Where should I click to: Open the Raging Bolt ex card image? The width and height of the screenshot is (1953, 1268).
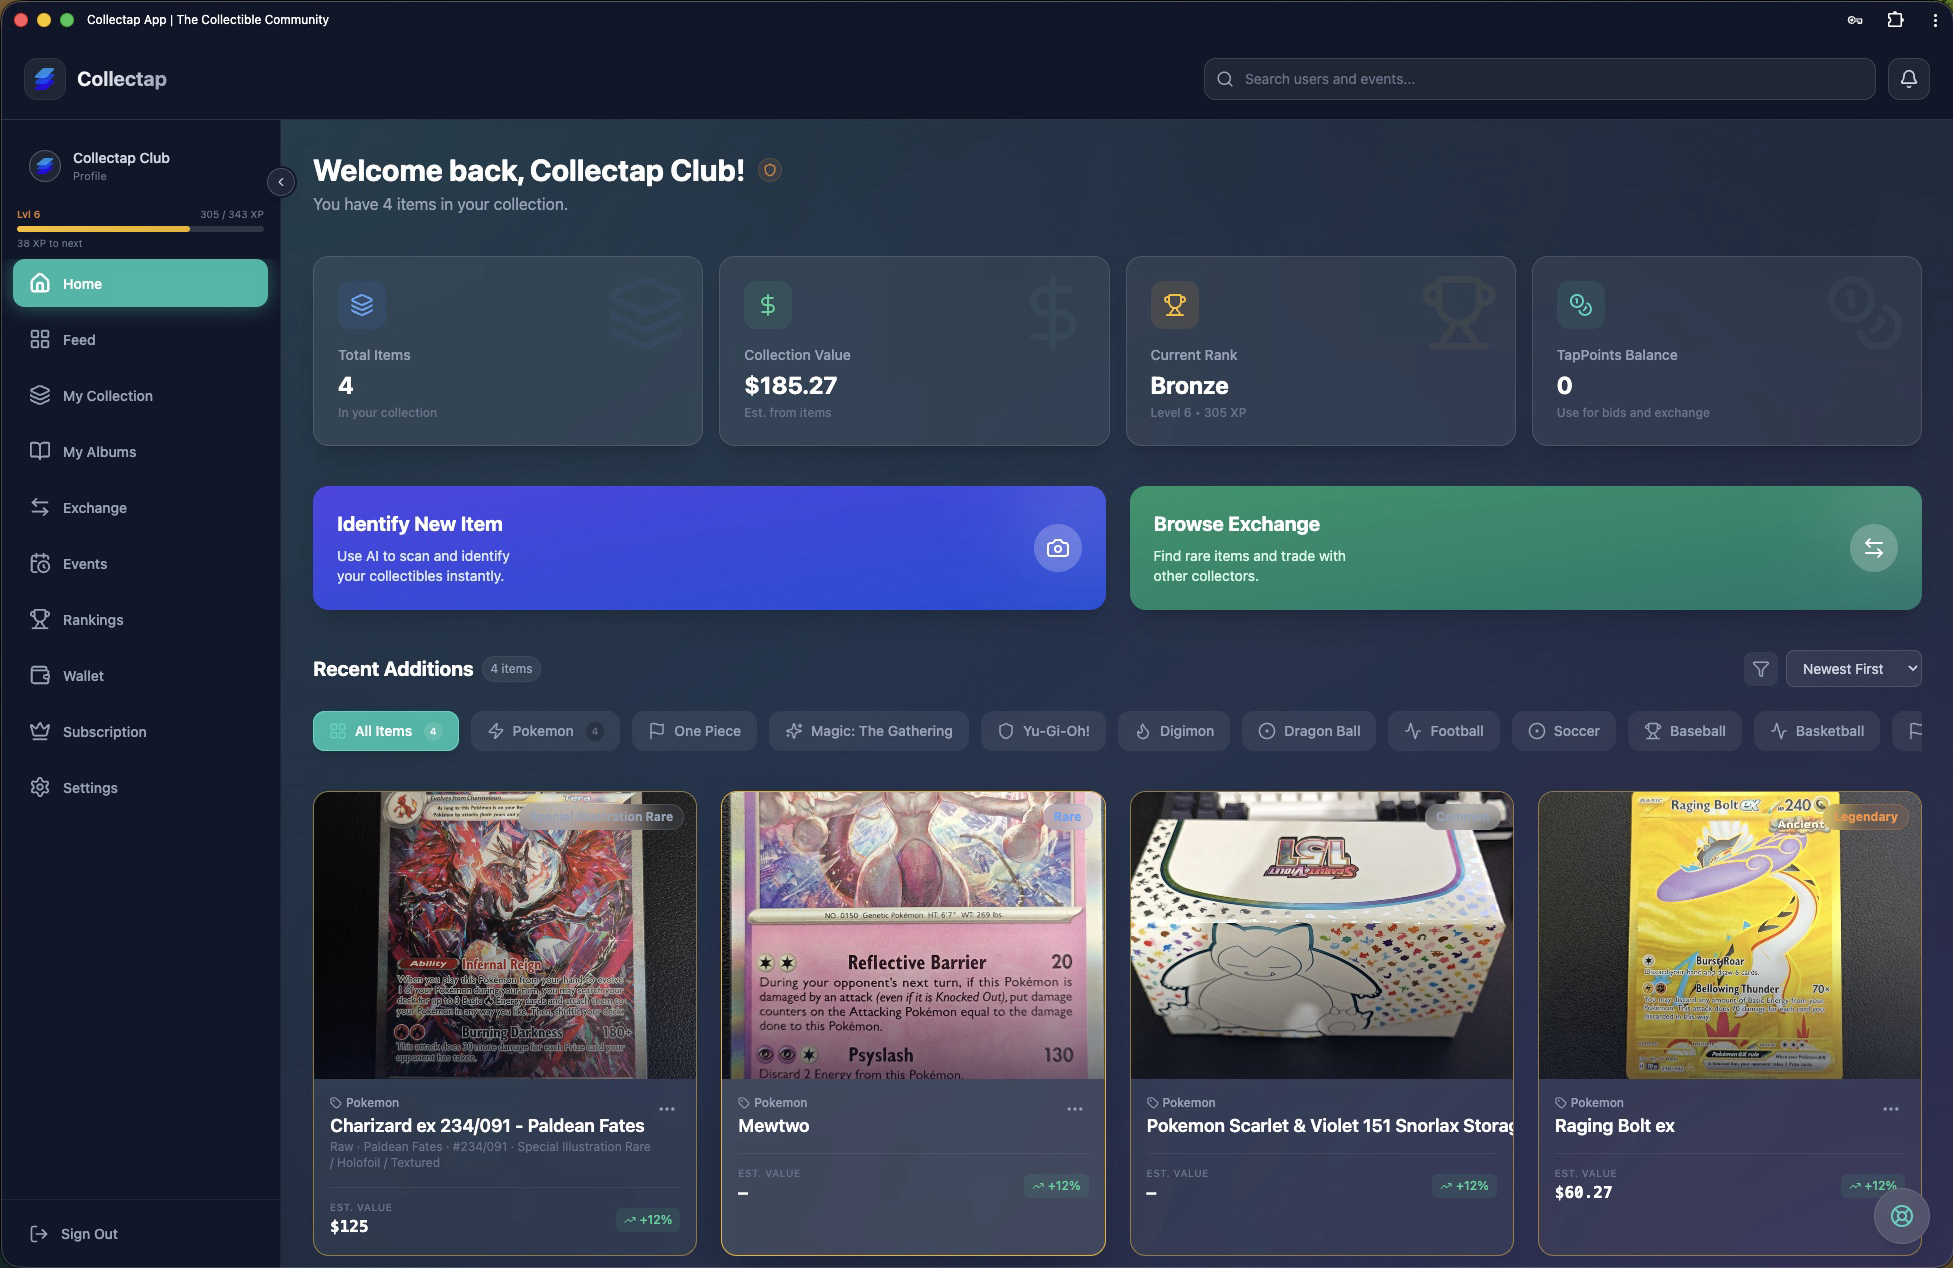pos(1730,936)
